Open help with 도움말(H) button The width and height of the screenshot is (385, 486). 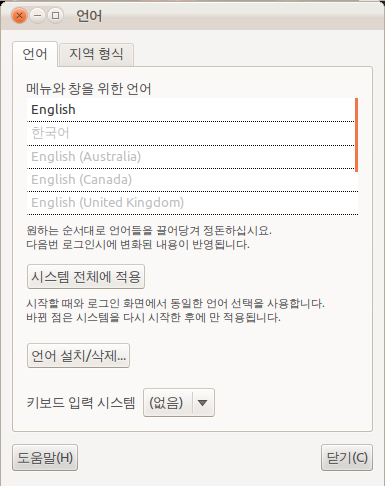point(45,458)
